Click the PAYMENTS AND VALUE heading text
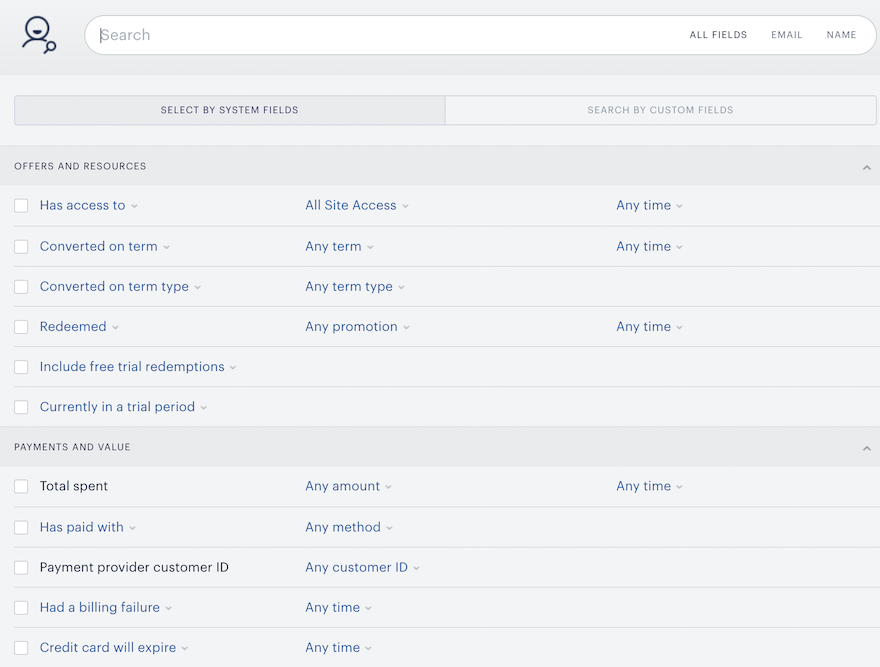Screen dimensions: 880x667 click(72, 447)
